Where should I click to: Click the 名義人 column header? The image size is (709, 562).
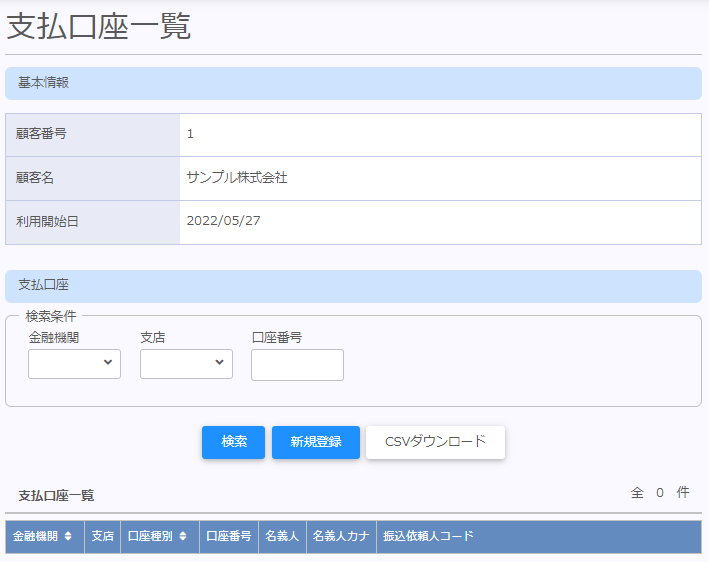282,537
